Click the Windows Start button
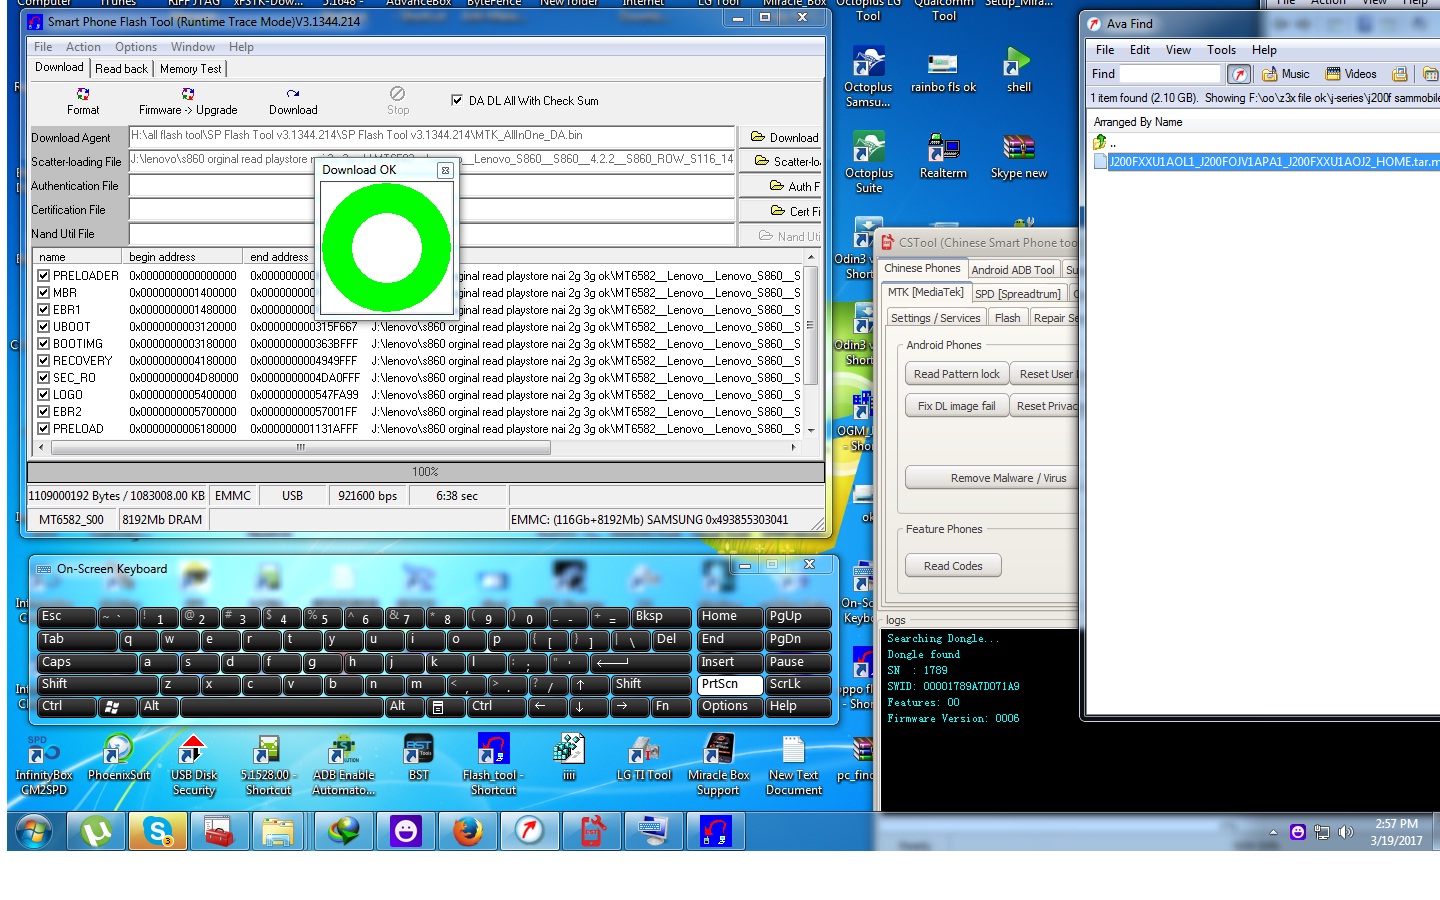The height and width of the screenshot is (900, 1440). point(34,831)
